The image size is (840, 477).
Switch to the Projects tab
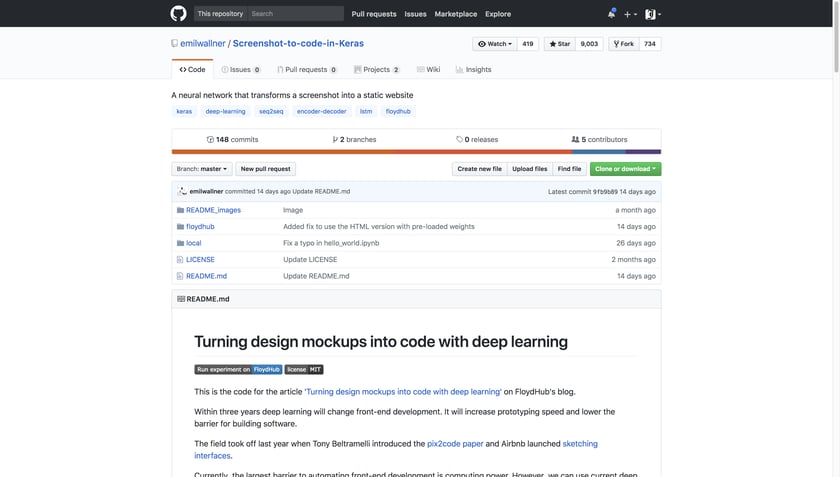point(377,70)
